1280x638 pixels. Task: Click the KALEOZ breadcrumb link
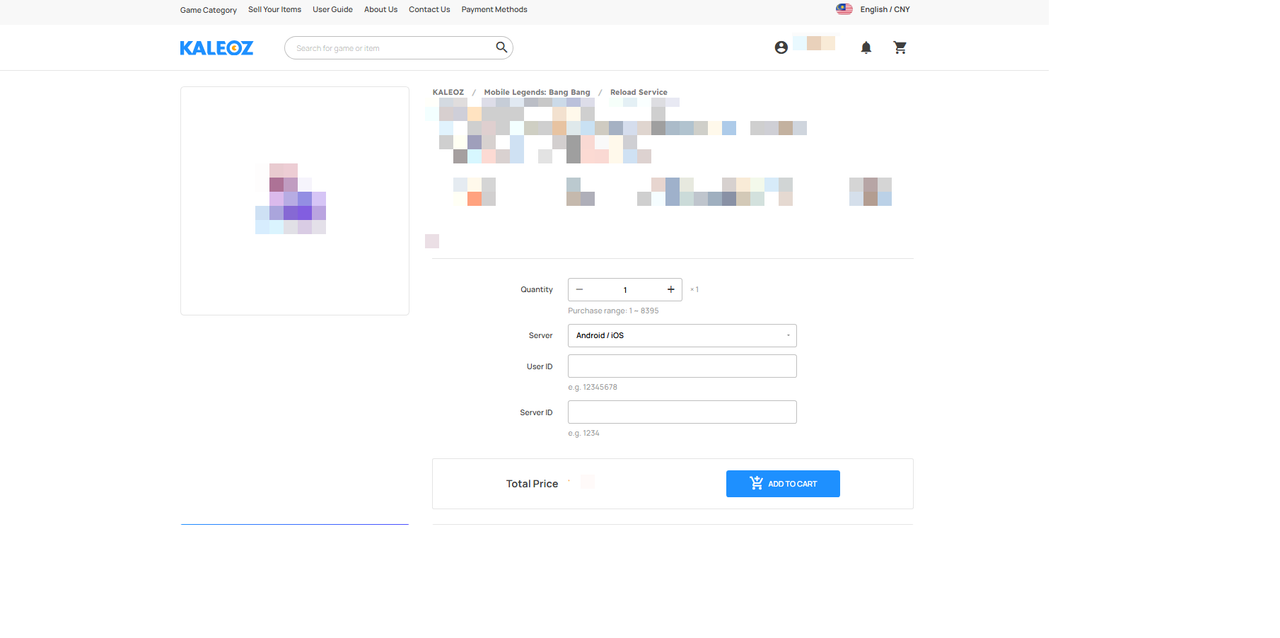pos(448,92)
